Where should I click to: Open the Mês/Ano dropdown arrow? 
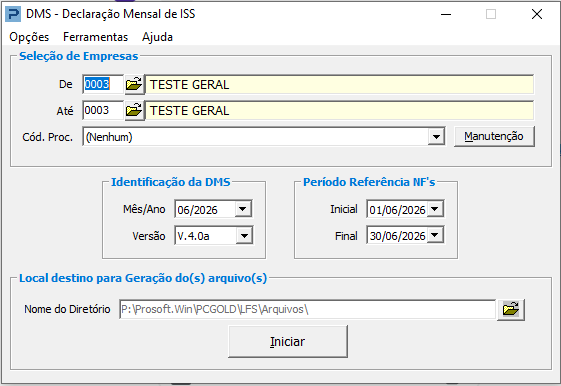click(243, 209)
